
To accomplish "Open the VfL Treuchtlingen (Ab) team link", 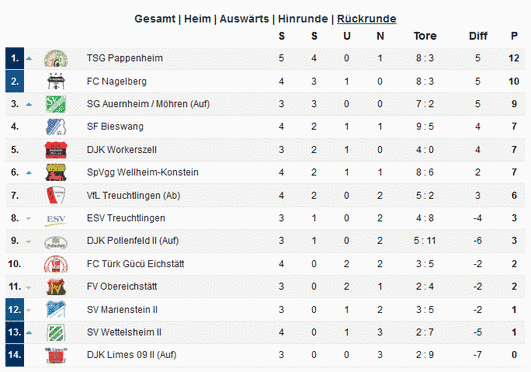I will [x=133, y=195].
